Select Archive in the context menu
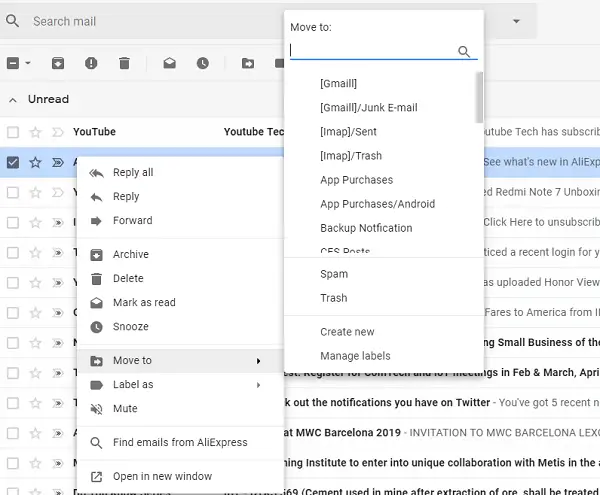The height and width of the screenshot is (495, 600). (180, 254)
